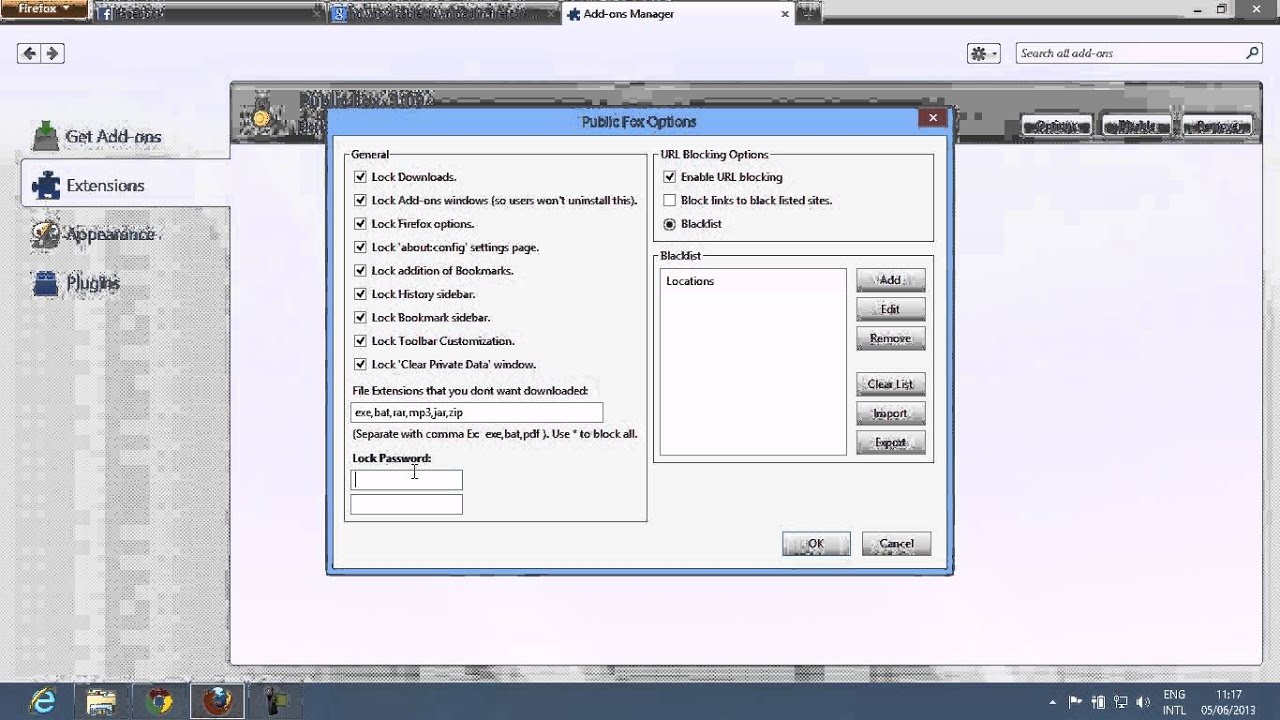Close the Add-ons Manager tab
This screenshot has width=1280, height=720.
pos(786,14)
